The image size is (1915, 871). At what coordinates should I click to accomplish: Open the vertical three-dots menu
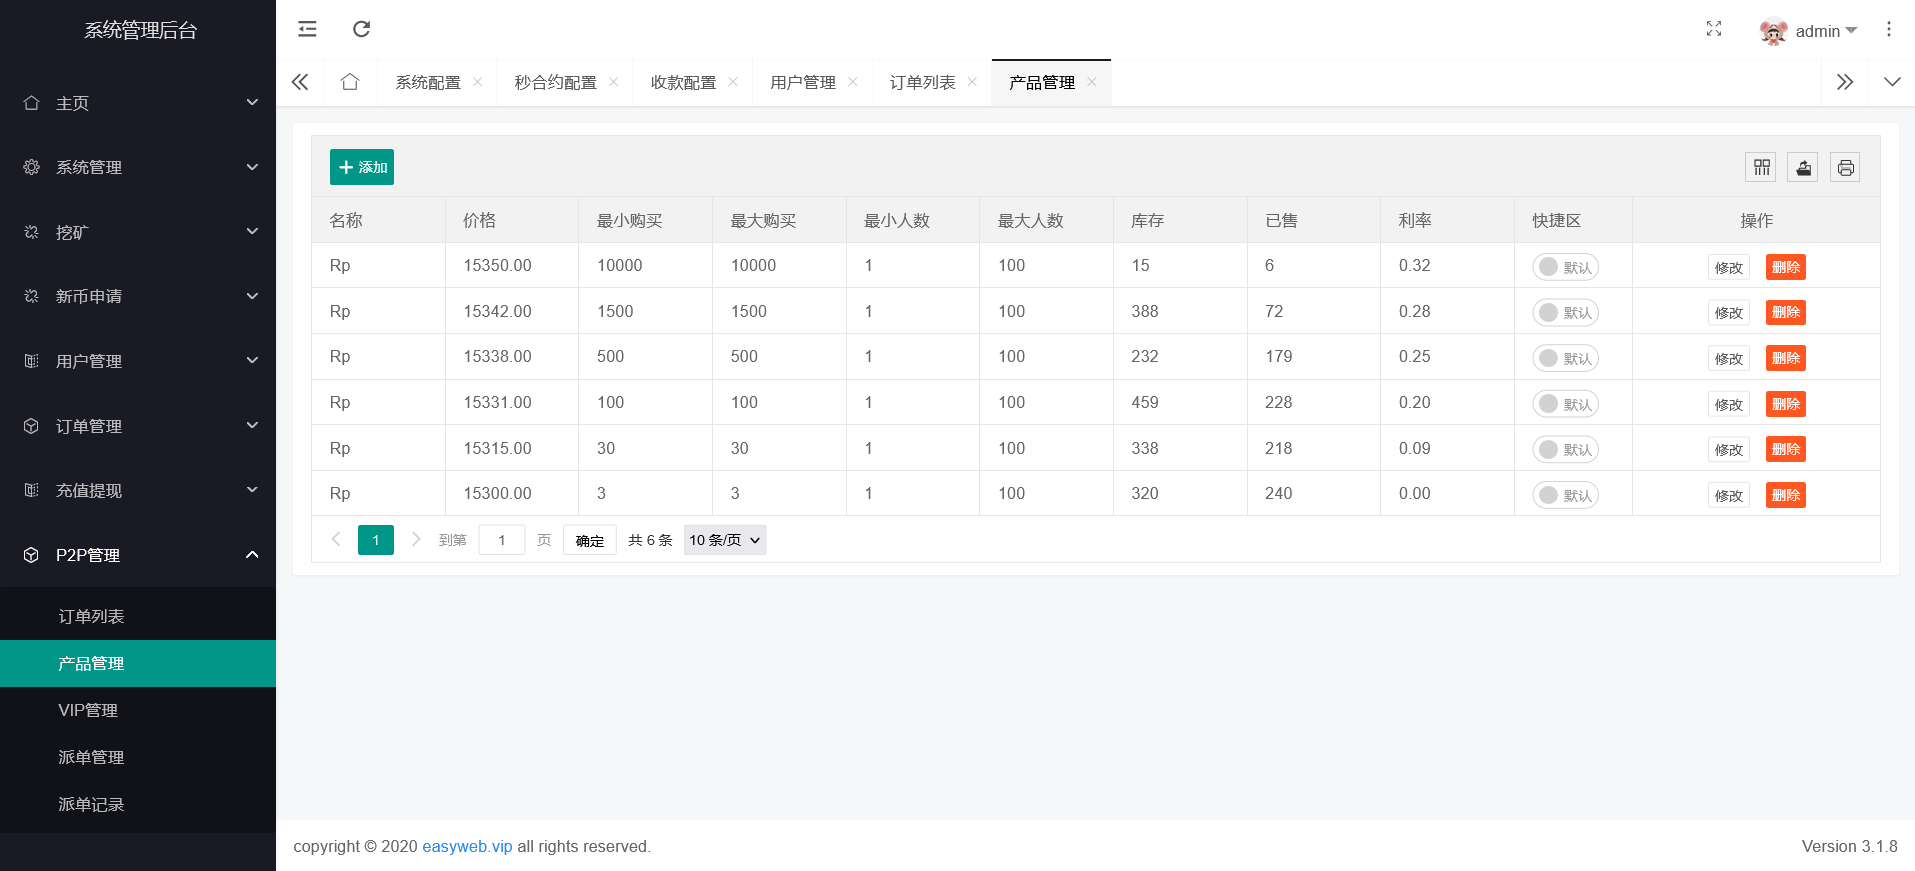(x=1888, y=29)
